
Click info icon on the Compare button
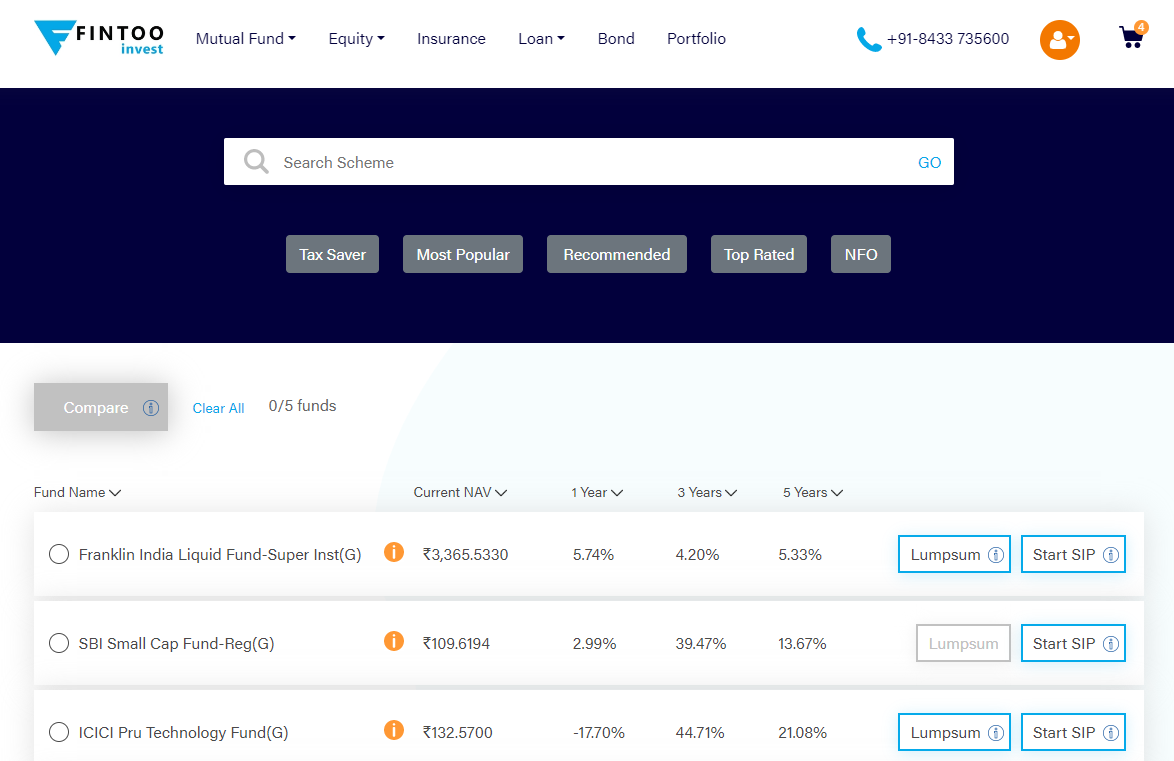tap(151, 407)
